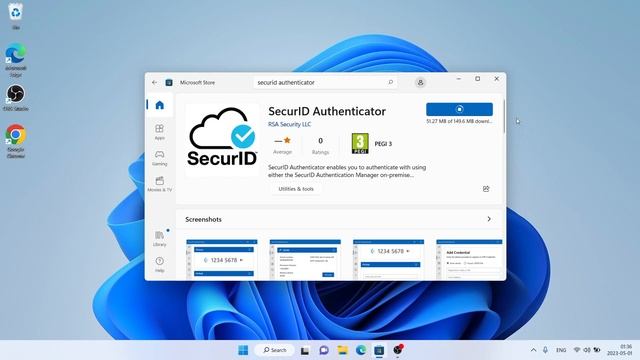The height and width of the screenshot is (360, 640).
Task: Click the search box with securid authenticator
Action: 325,82
